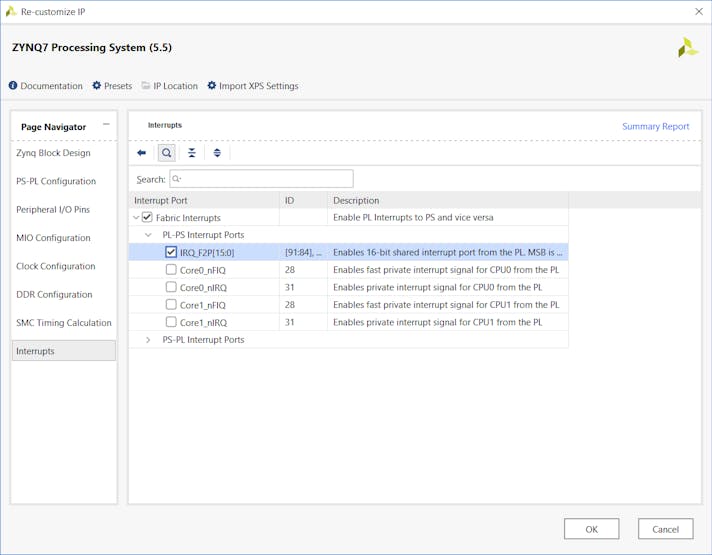Viewport: 712px width, 555px height.
Task: Open the Documentation link
Action: point(51,86)
